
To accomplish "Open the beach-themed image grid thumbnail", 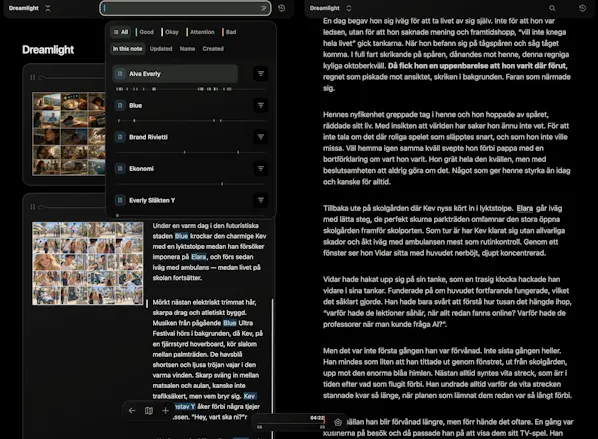I will [88, 264].
